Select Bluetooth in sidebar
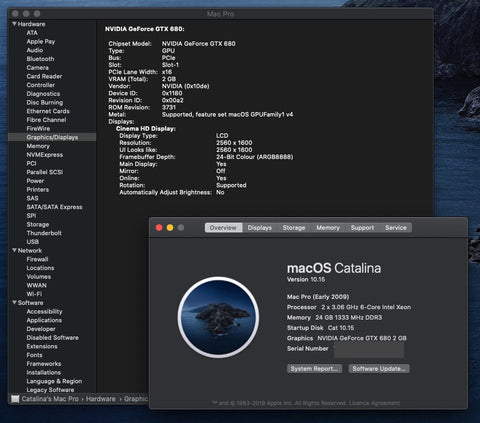The image size is (480, 423). [40, 59]
